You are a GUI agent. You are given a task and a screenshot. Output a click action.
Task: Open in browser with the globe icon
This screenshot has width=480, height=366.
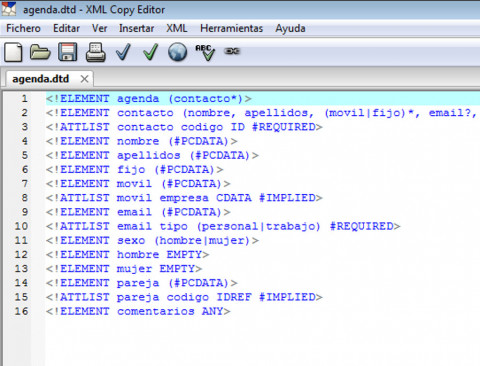click(177, 52)
